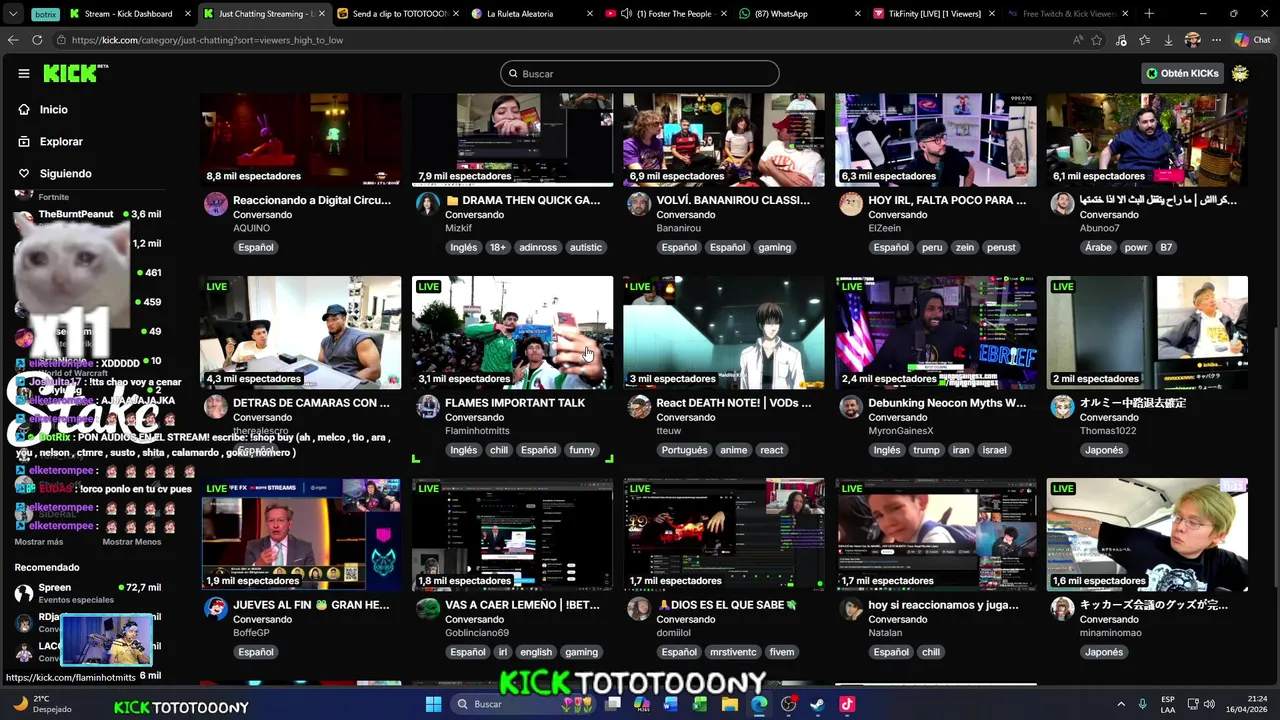Click the KICK logo in the header
This screenshot has width=1280, height=720.
(x=75, y=73)
